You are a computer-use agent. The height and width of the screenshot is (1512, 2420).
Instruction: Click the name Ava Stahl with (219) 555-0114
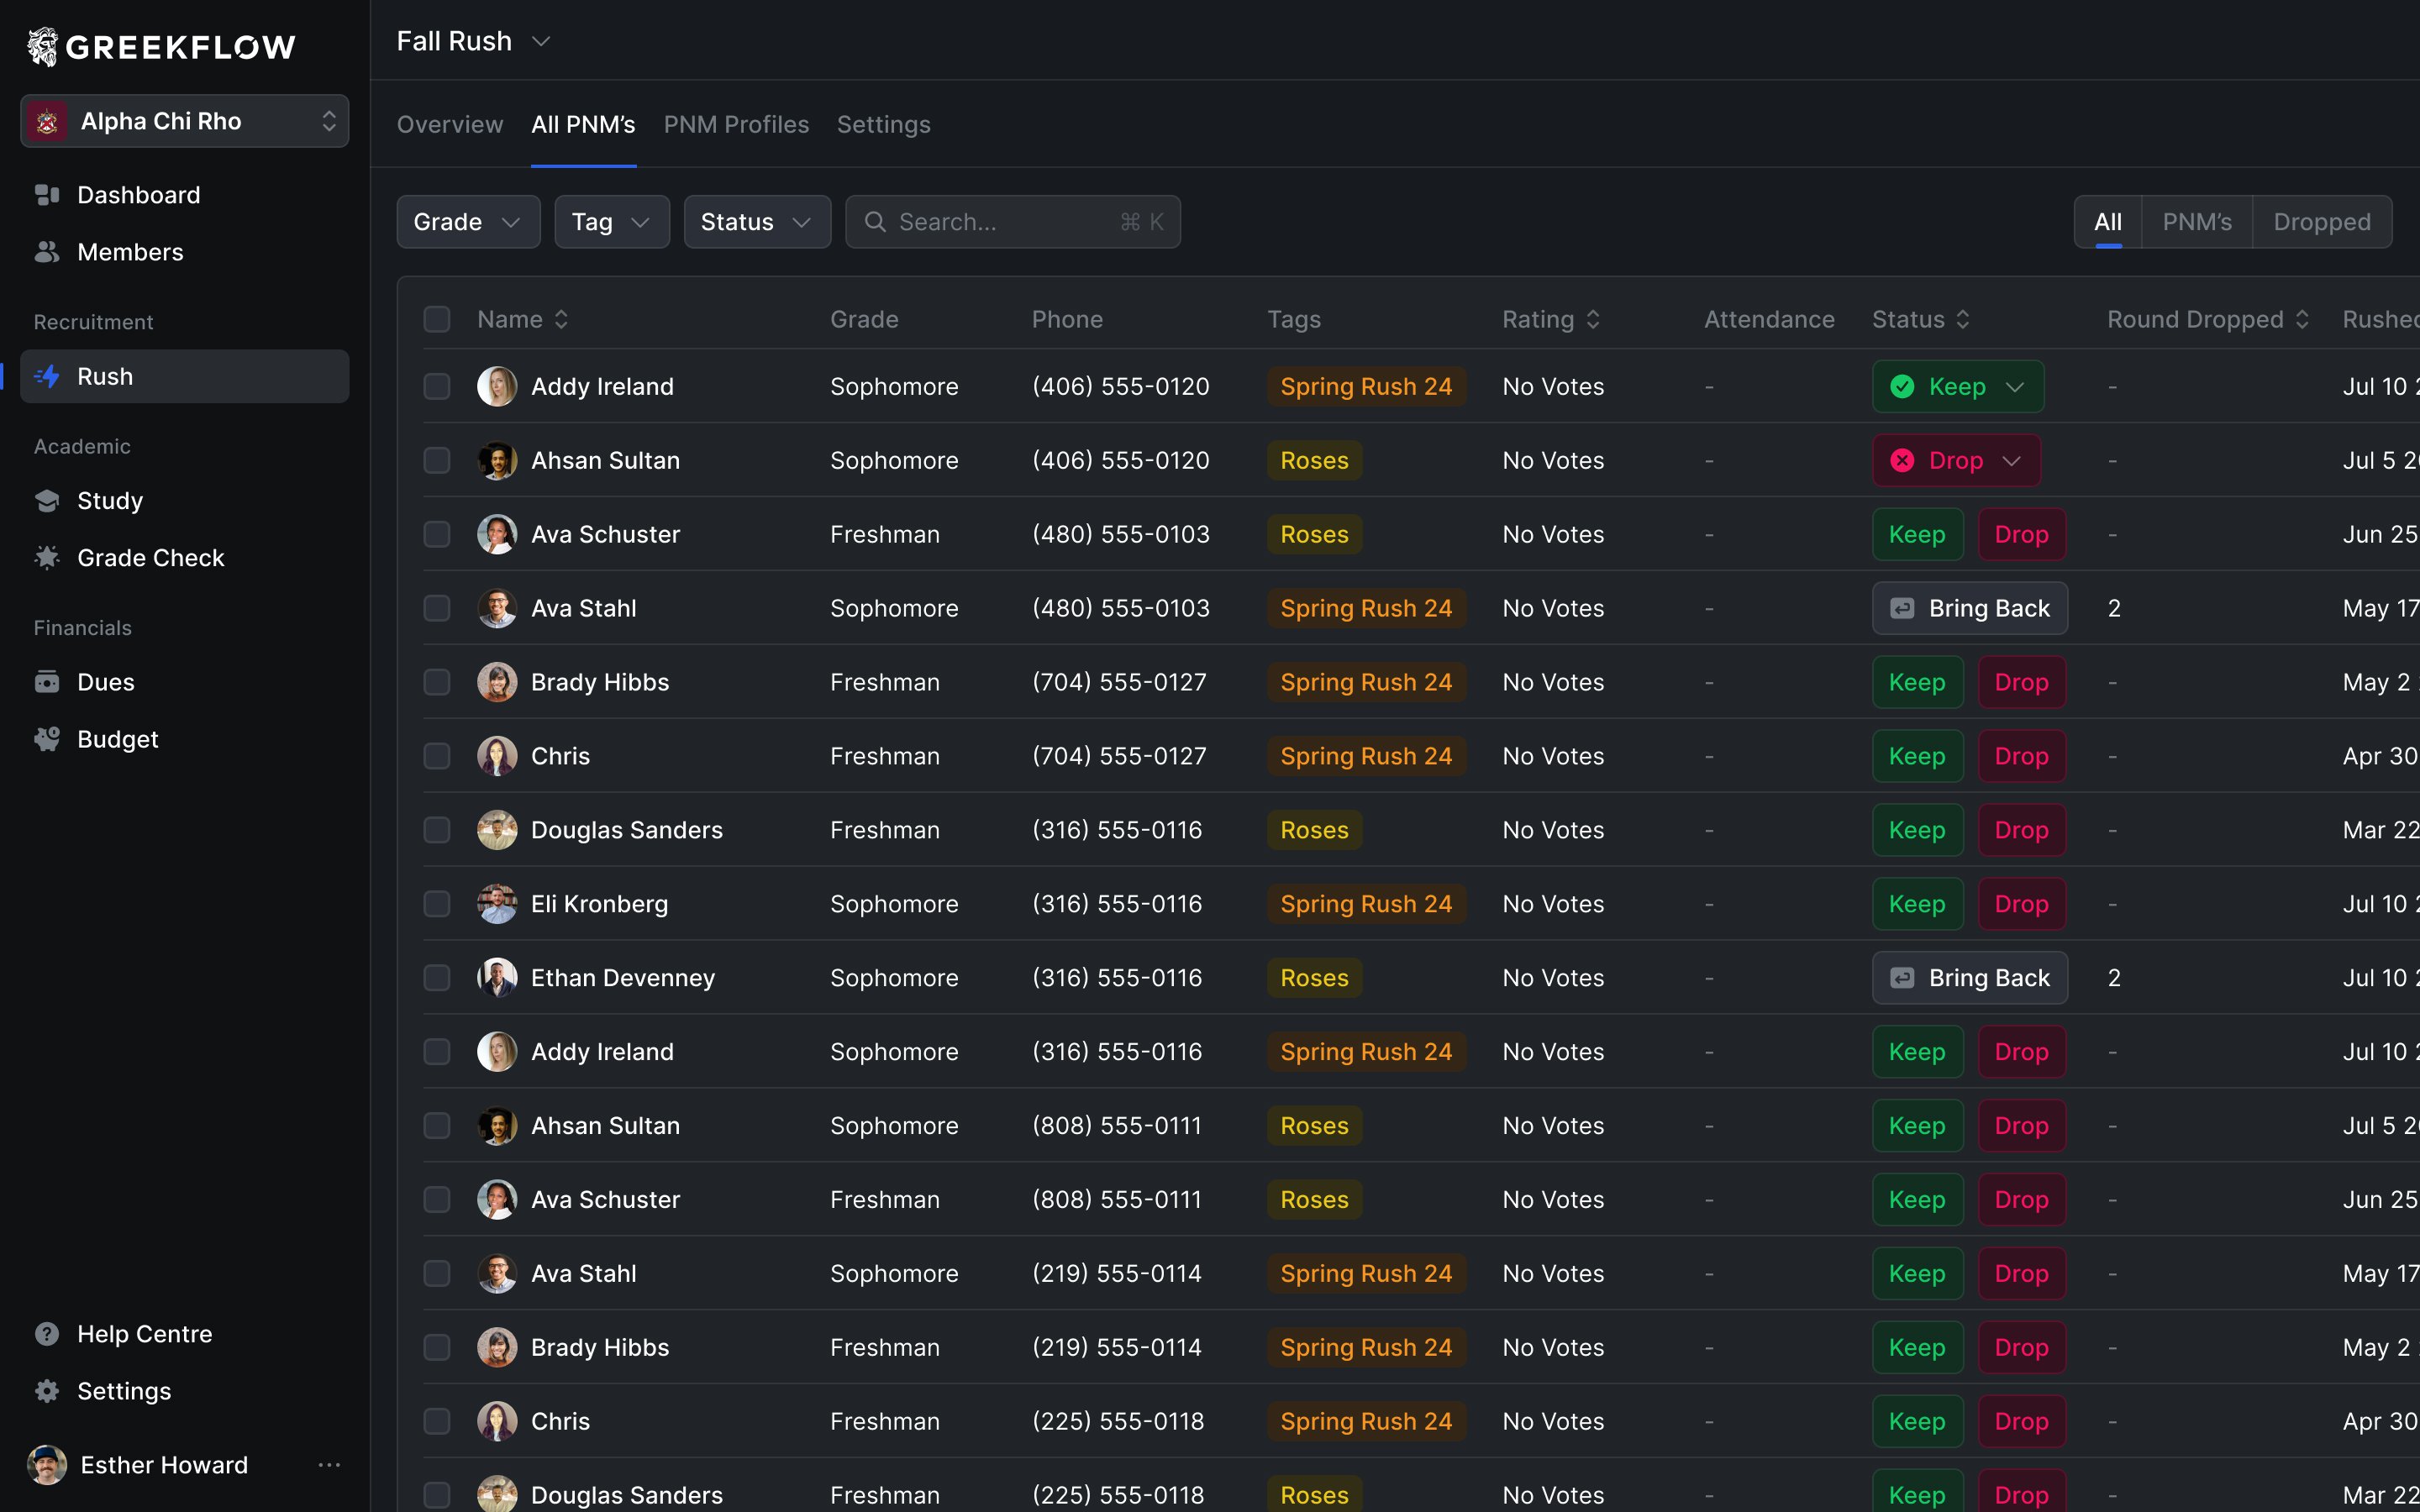tap(583, 1273)
